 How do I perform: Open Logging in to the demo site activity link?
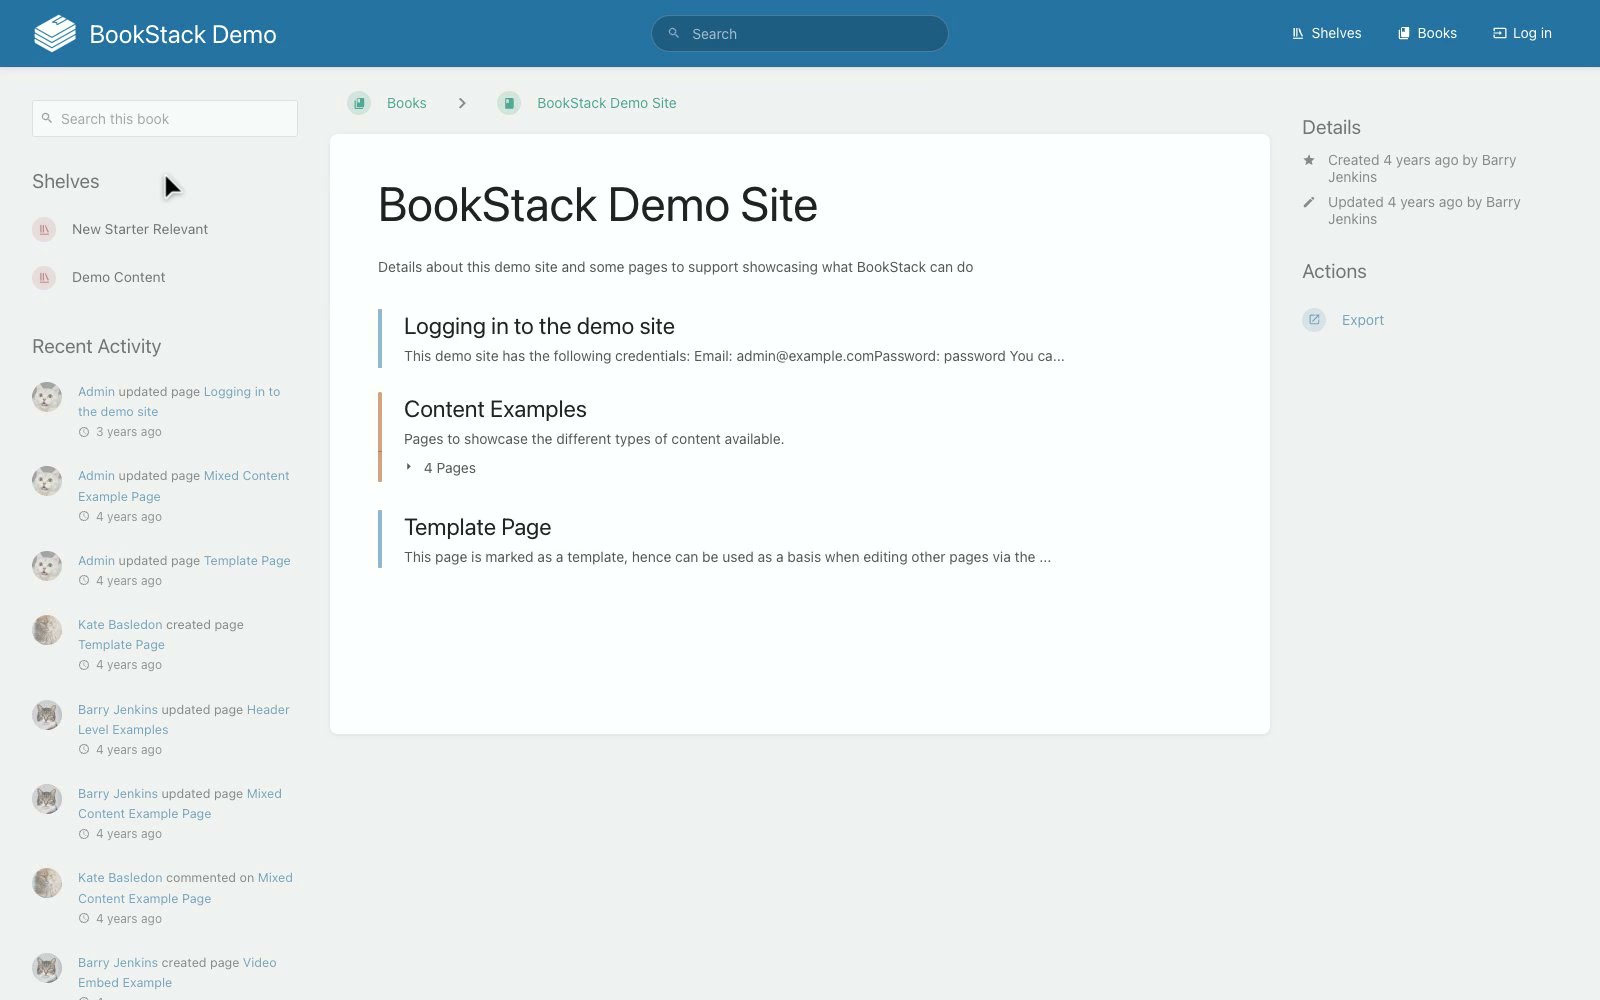179,402
